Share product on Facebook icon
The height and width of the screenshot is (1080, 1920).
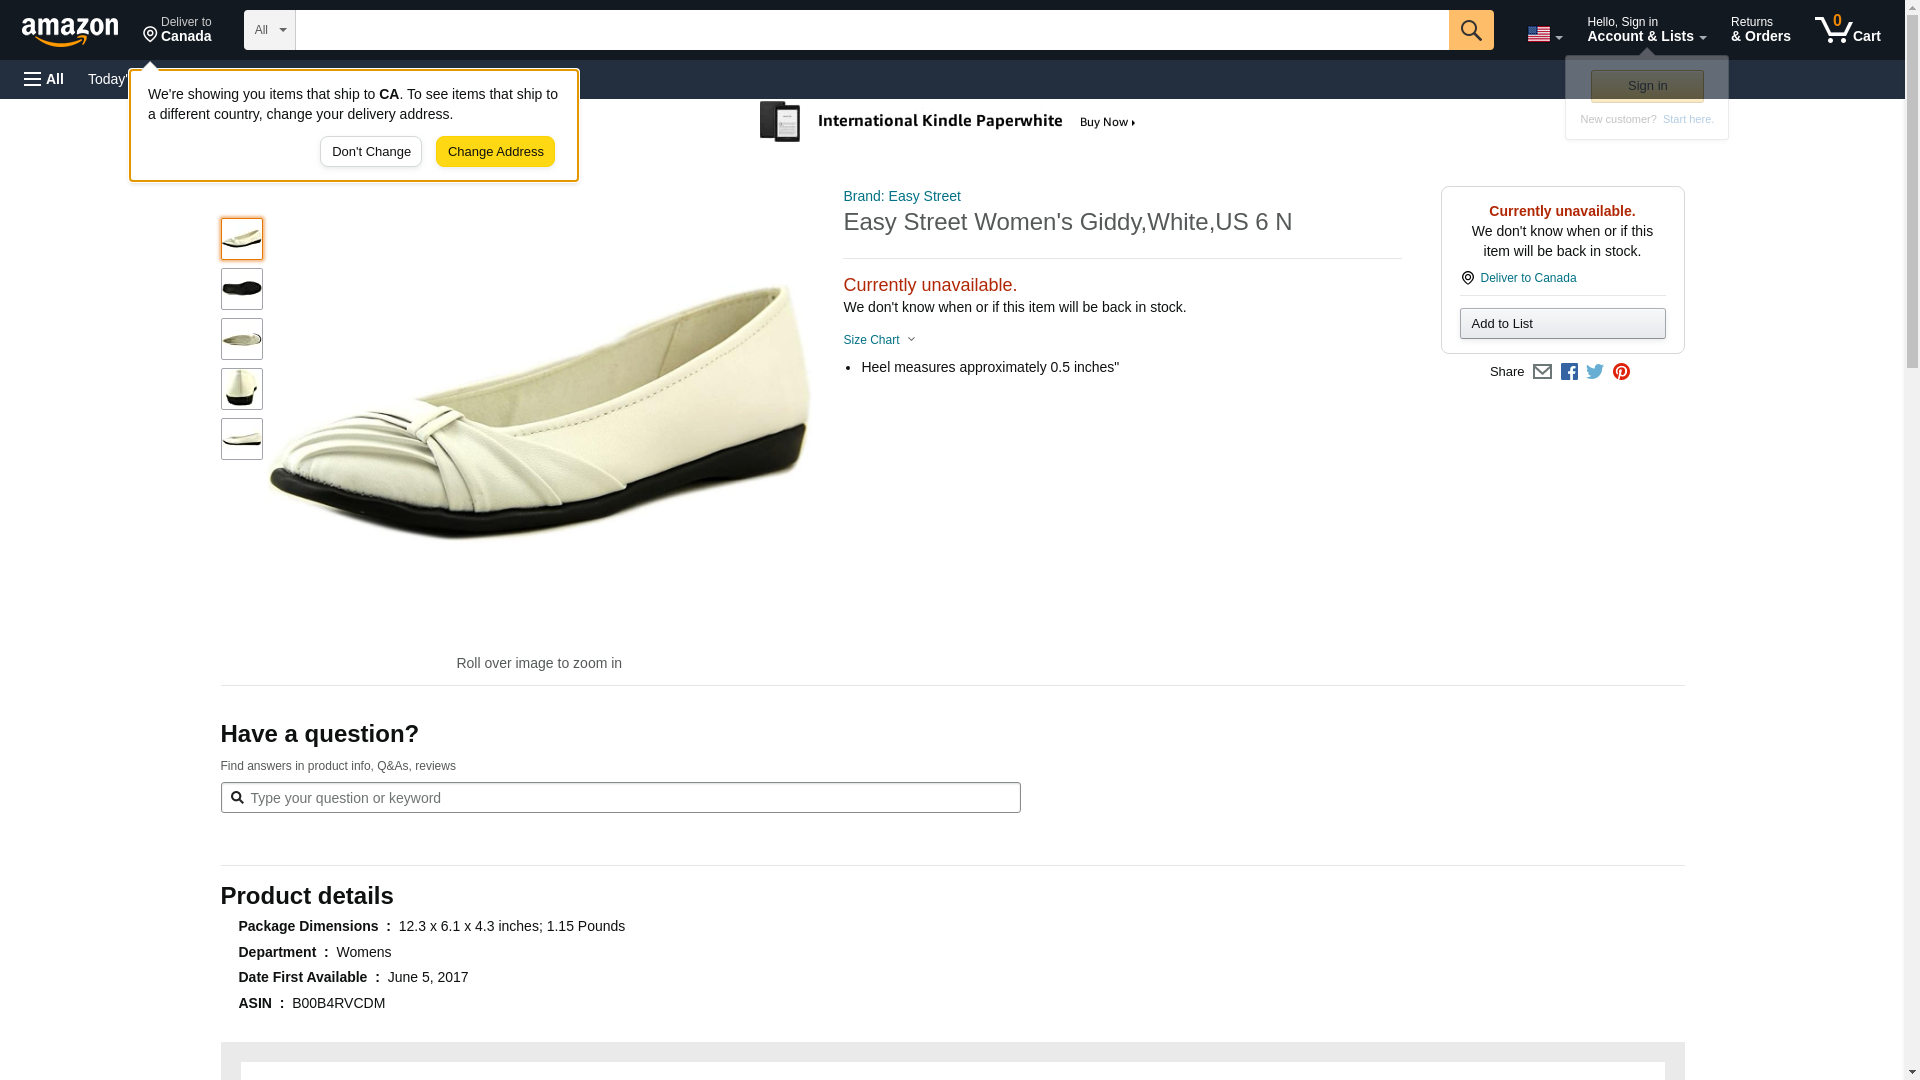(x=1569, y=372)
